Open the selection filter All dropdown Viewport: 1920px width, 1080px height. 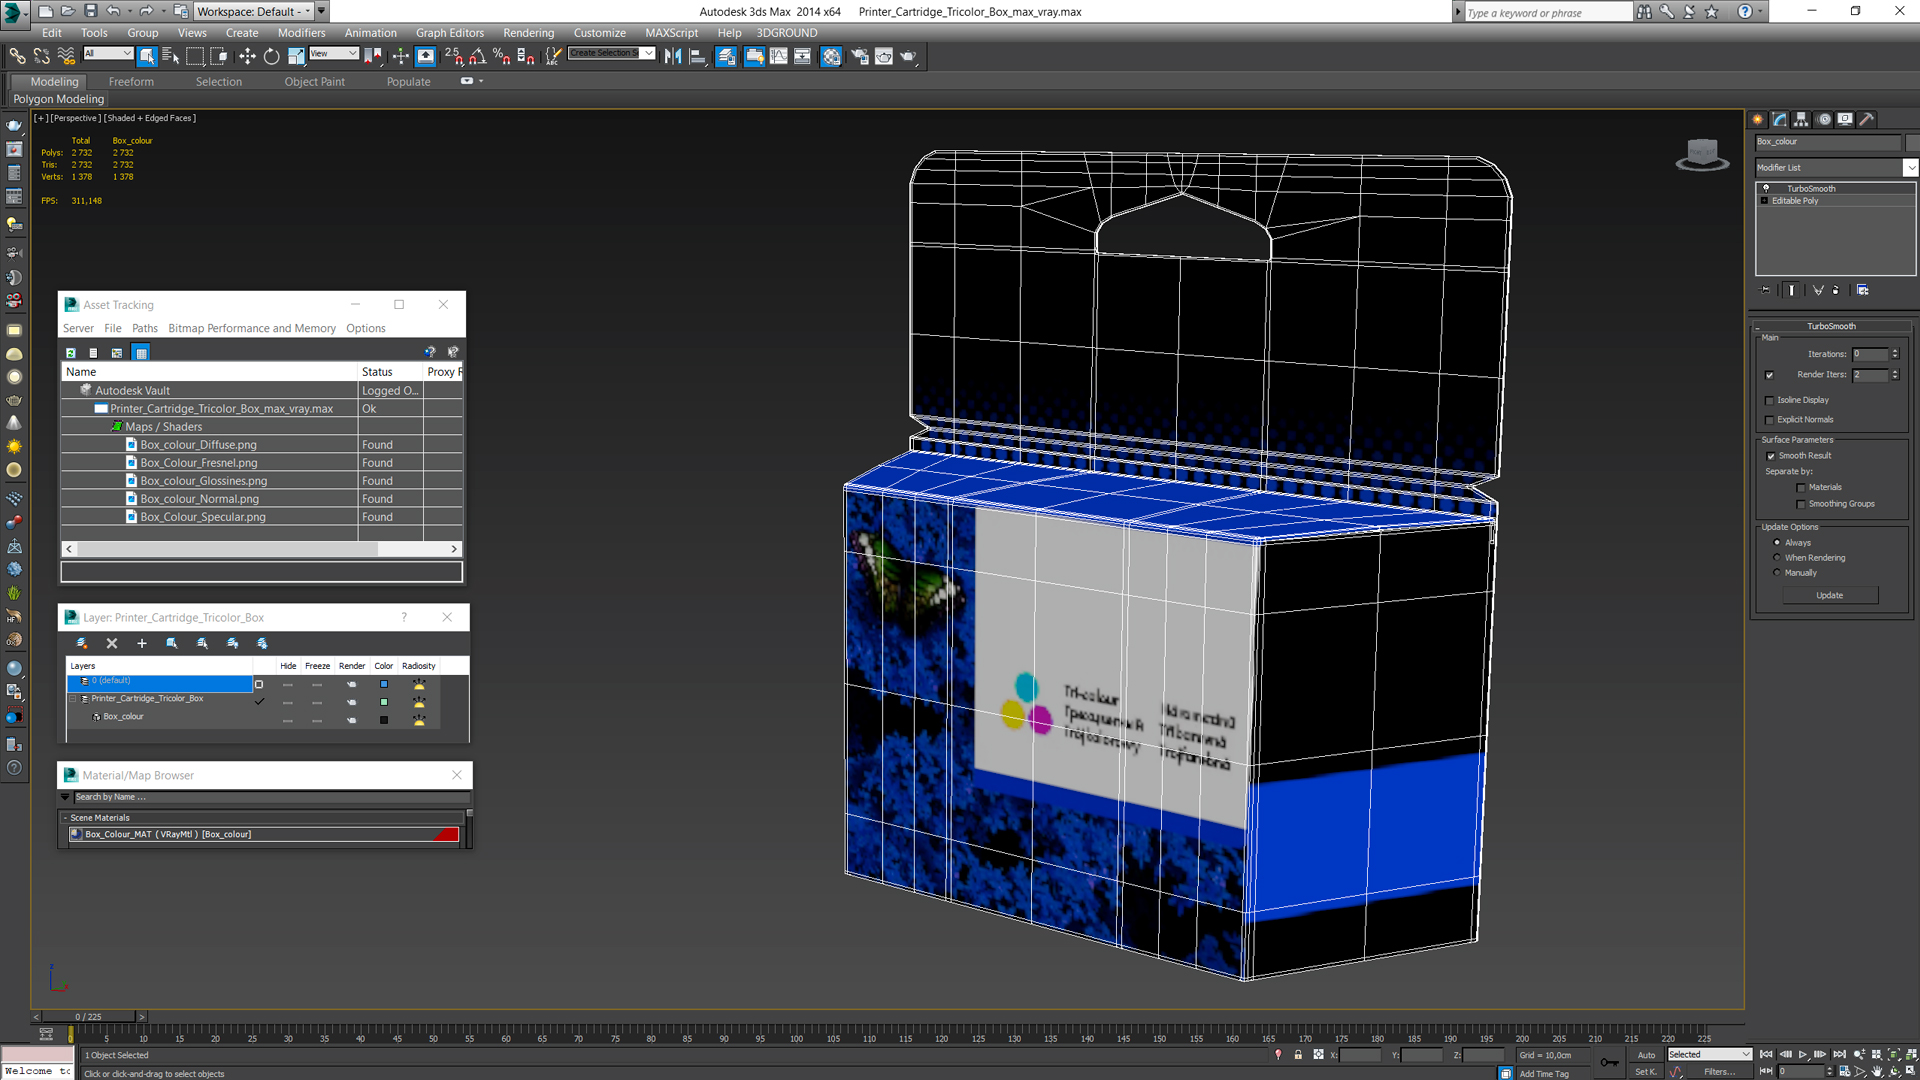pos(108,53)
